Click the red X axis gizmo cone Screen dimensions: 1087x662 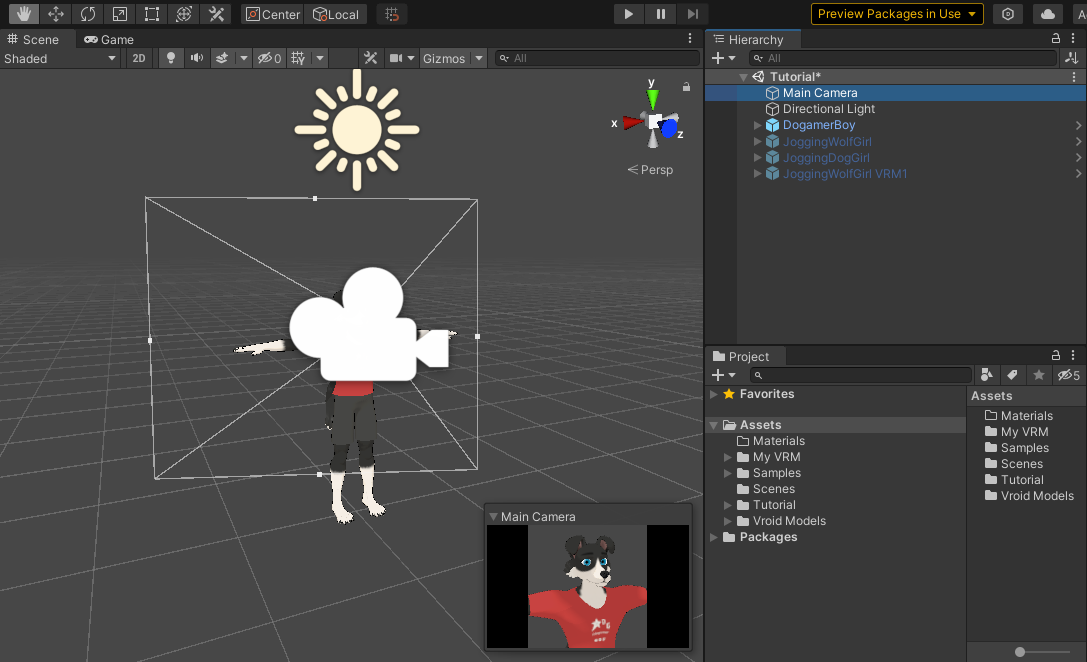(632, 123)
